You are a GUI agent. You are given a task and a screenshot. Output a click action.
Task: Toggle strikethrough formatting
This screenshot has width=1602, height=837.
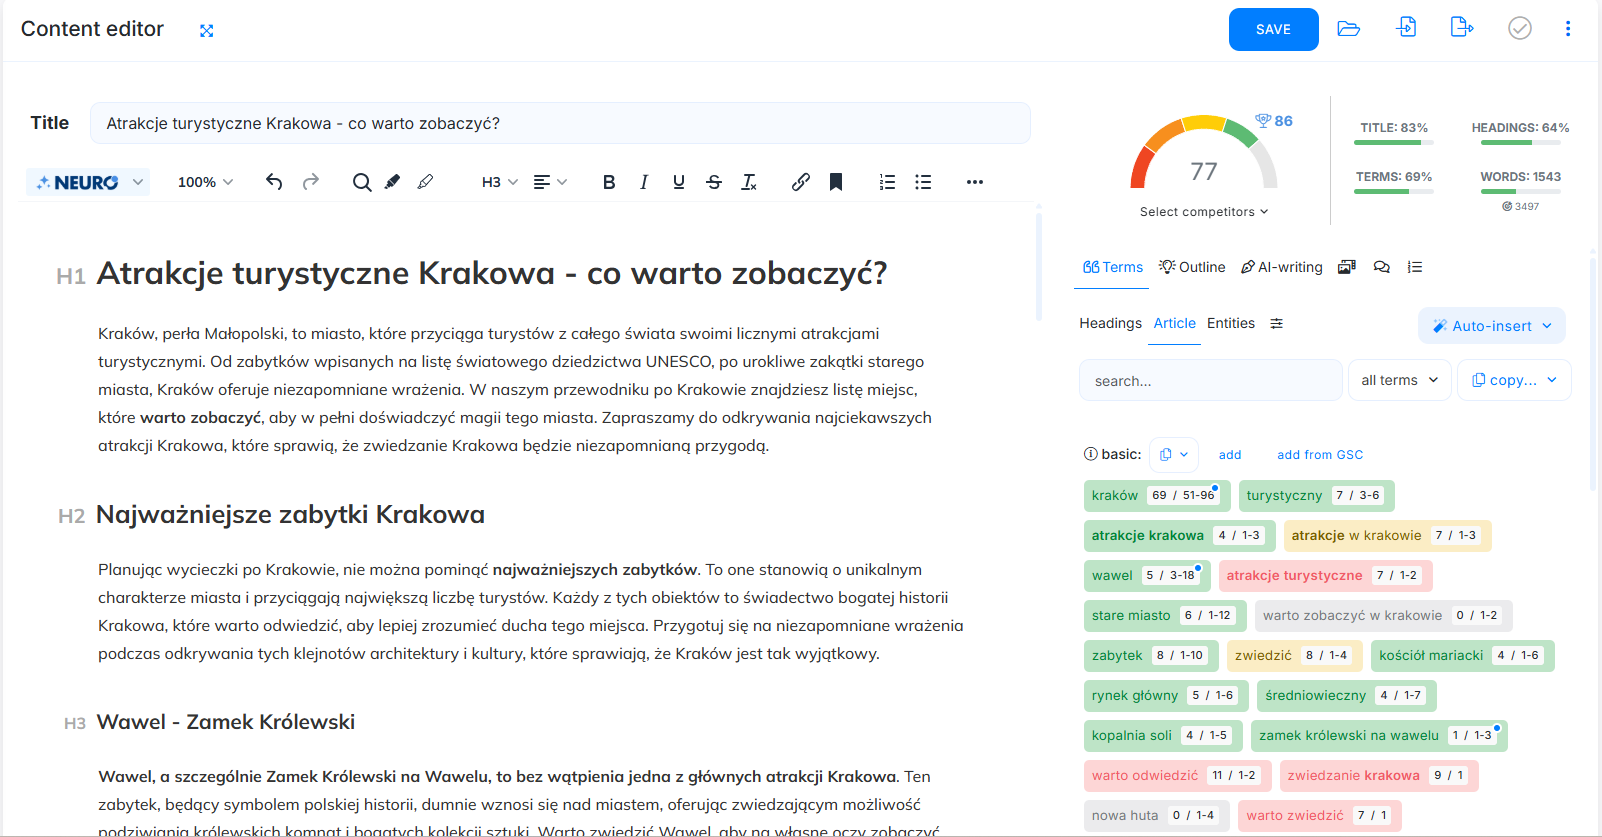click(714, 182)
